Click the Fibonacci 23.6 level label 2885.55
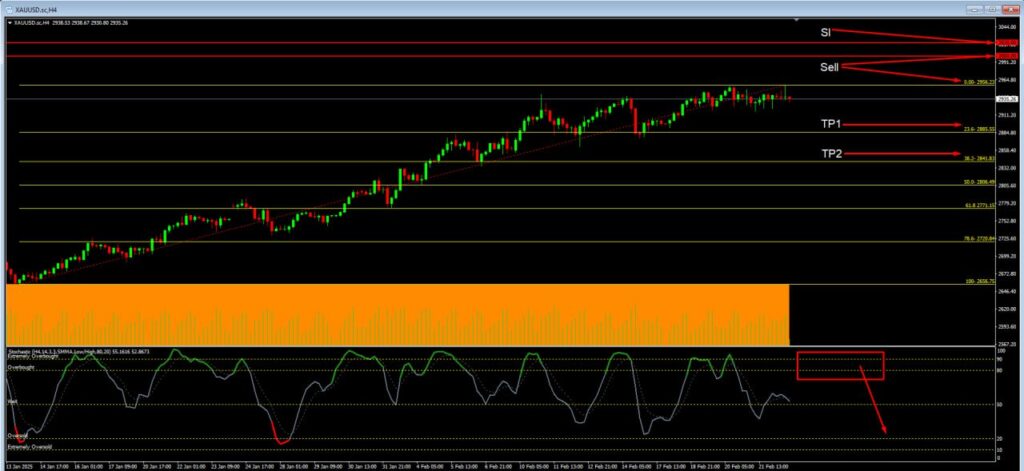The height and width of the screenshot is (471, 1024). point(979,129)
